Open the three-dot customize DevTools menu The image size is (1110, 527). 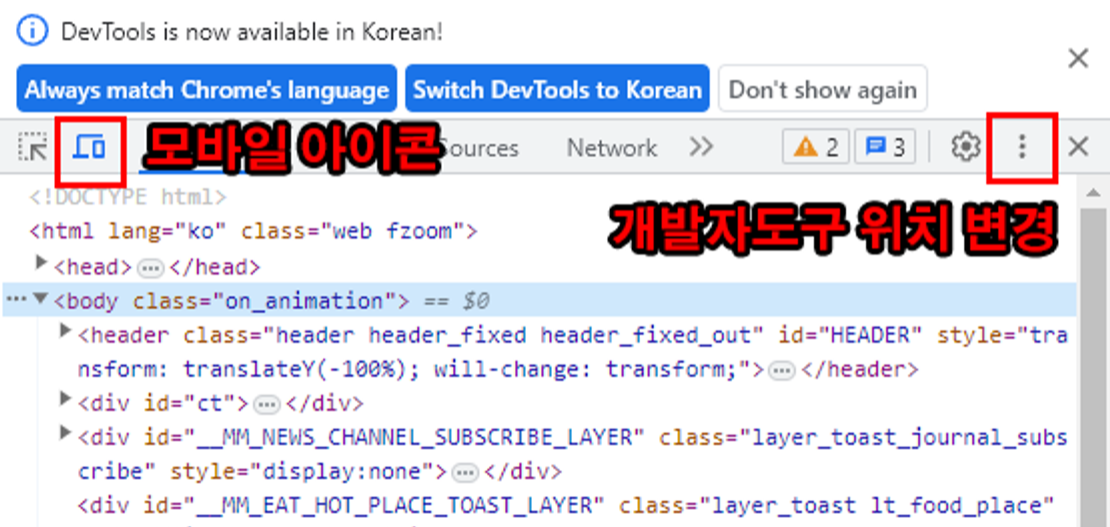(x=1022, y=147)
